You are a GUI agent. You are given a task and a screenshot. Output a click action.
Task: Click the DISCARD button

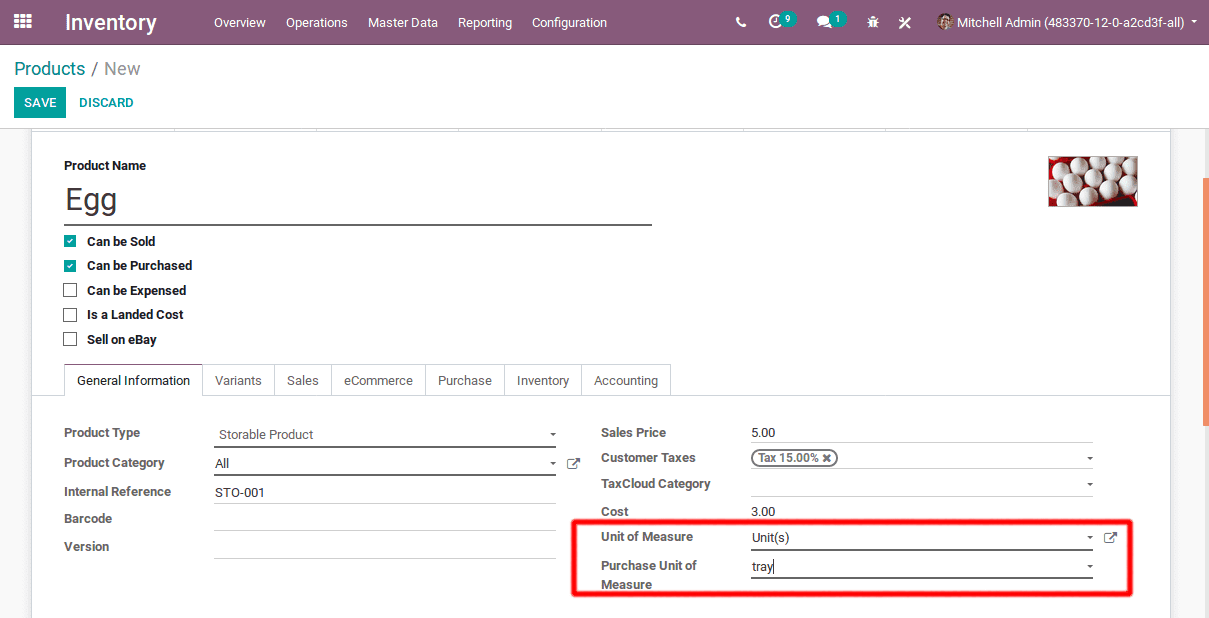[106, 103]
